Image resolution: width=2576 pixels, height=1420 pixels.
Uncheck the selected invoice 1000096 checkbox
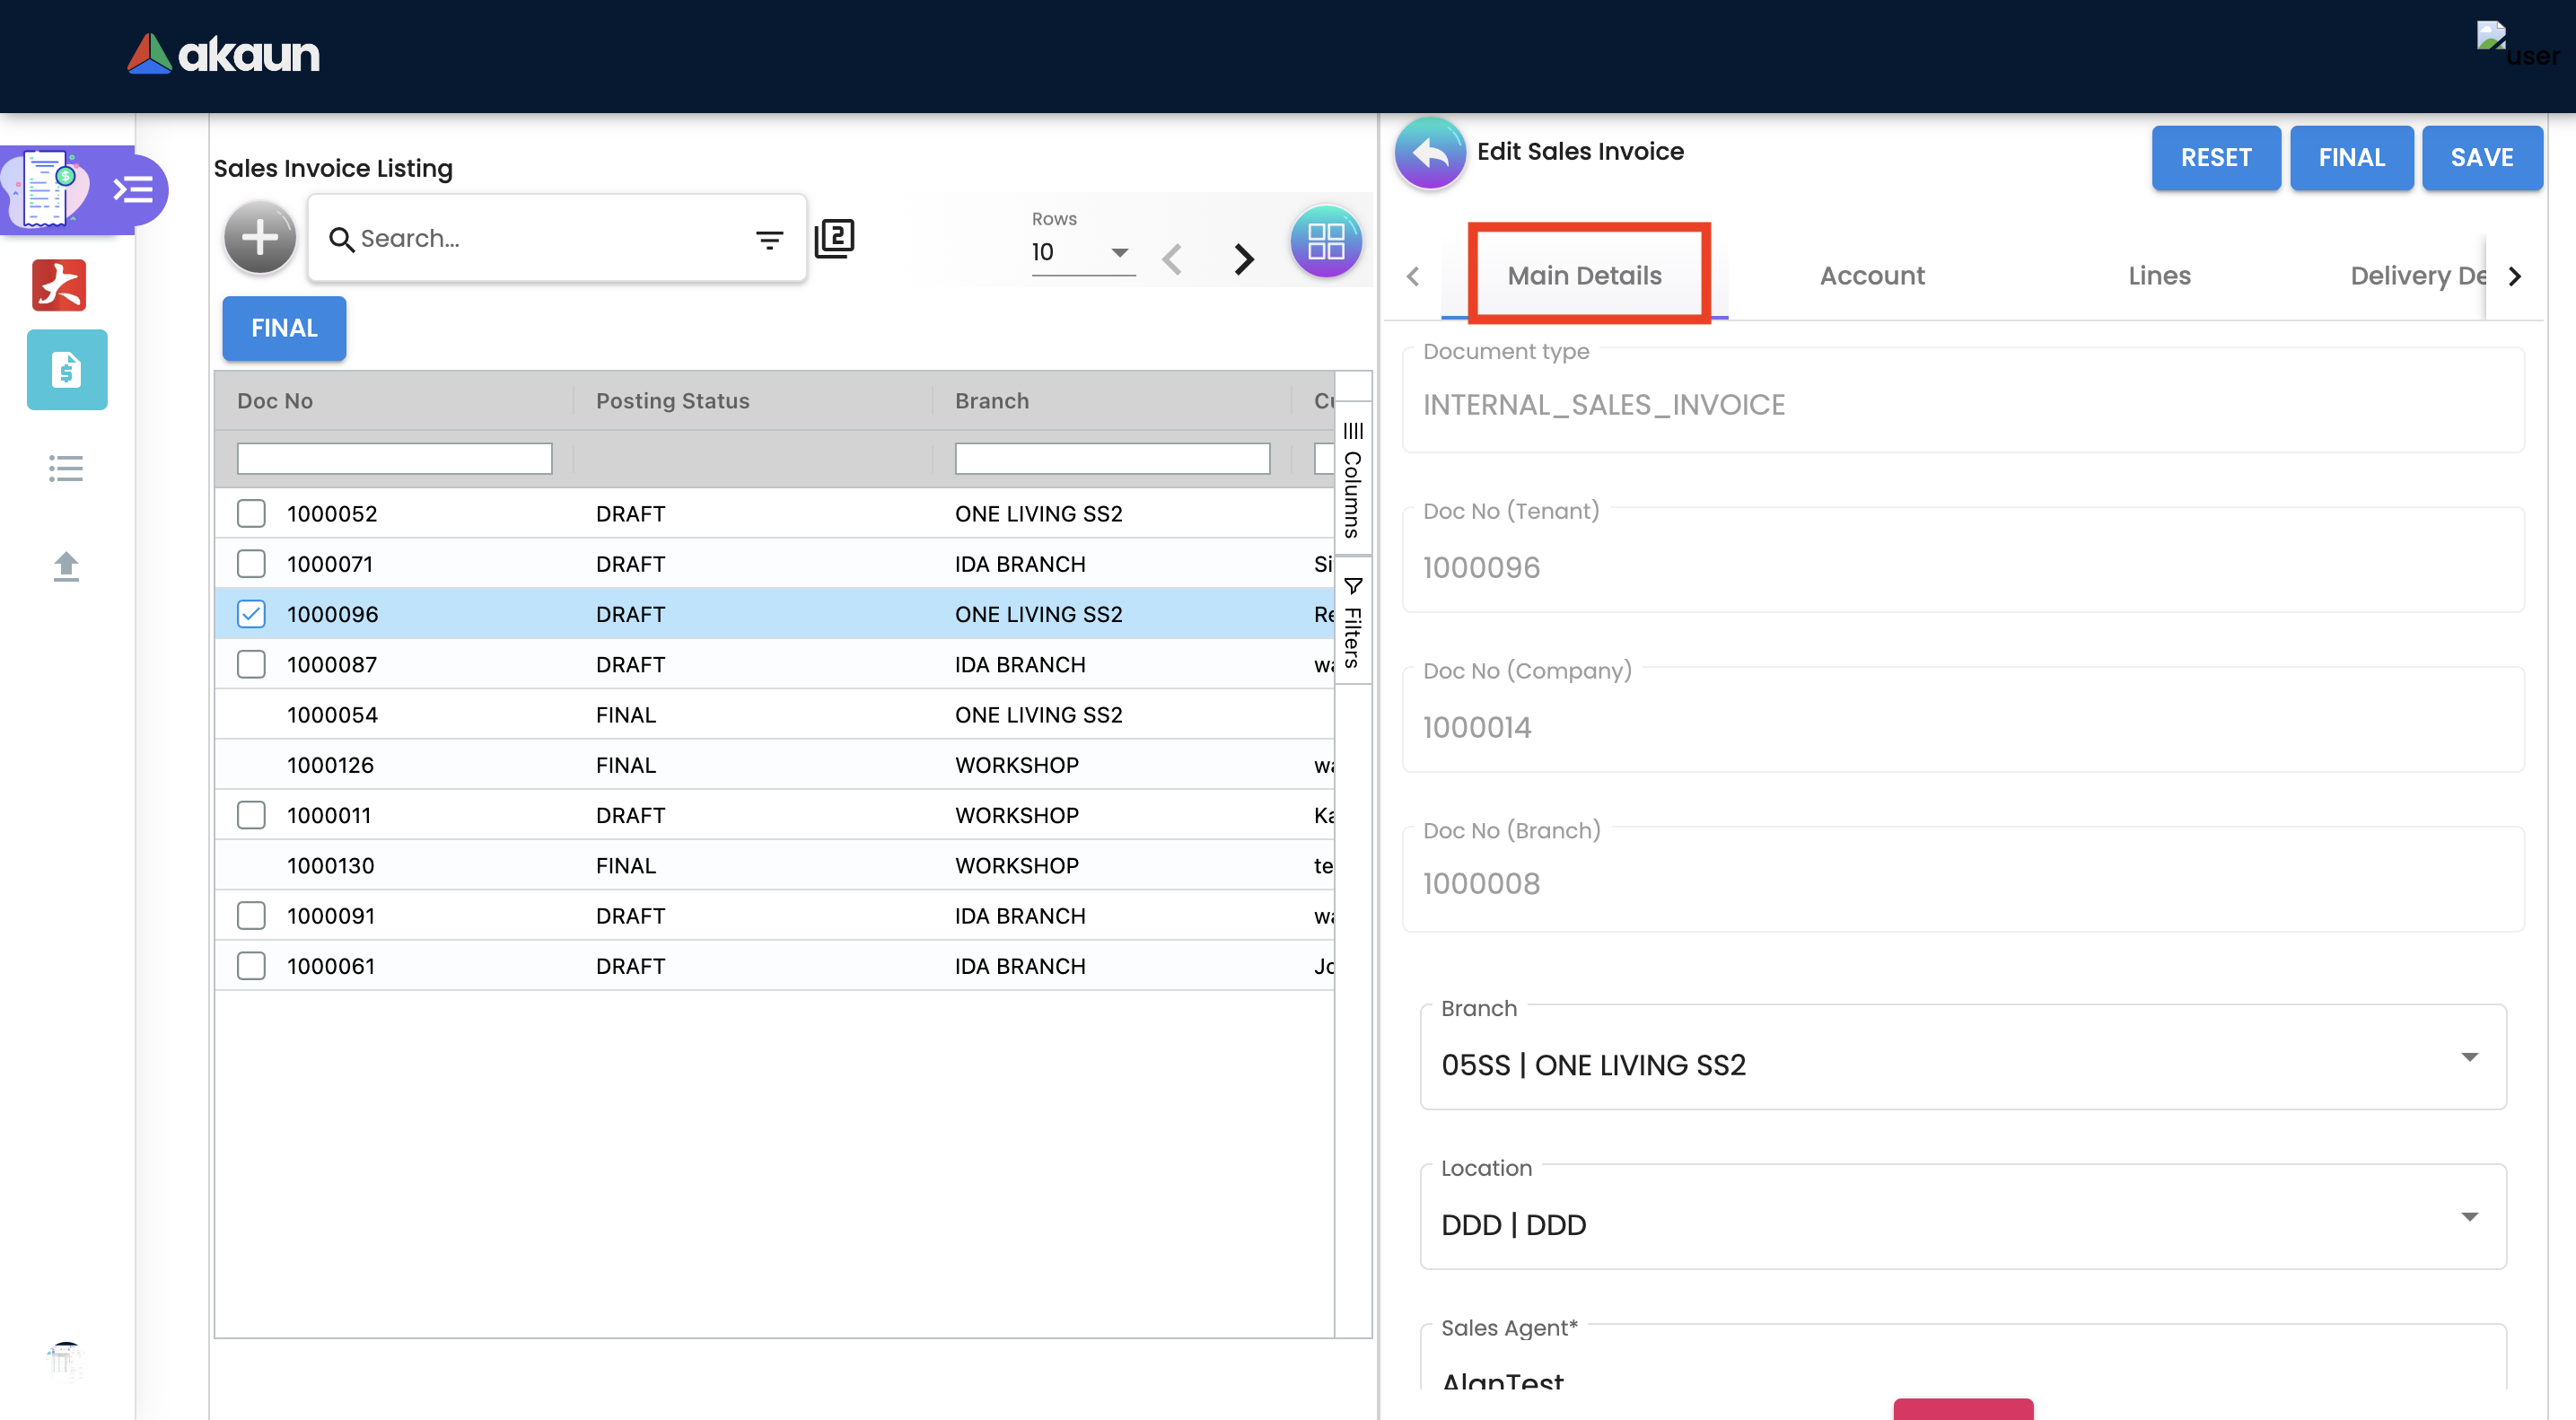click(x=251, y=614)
